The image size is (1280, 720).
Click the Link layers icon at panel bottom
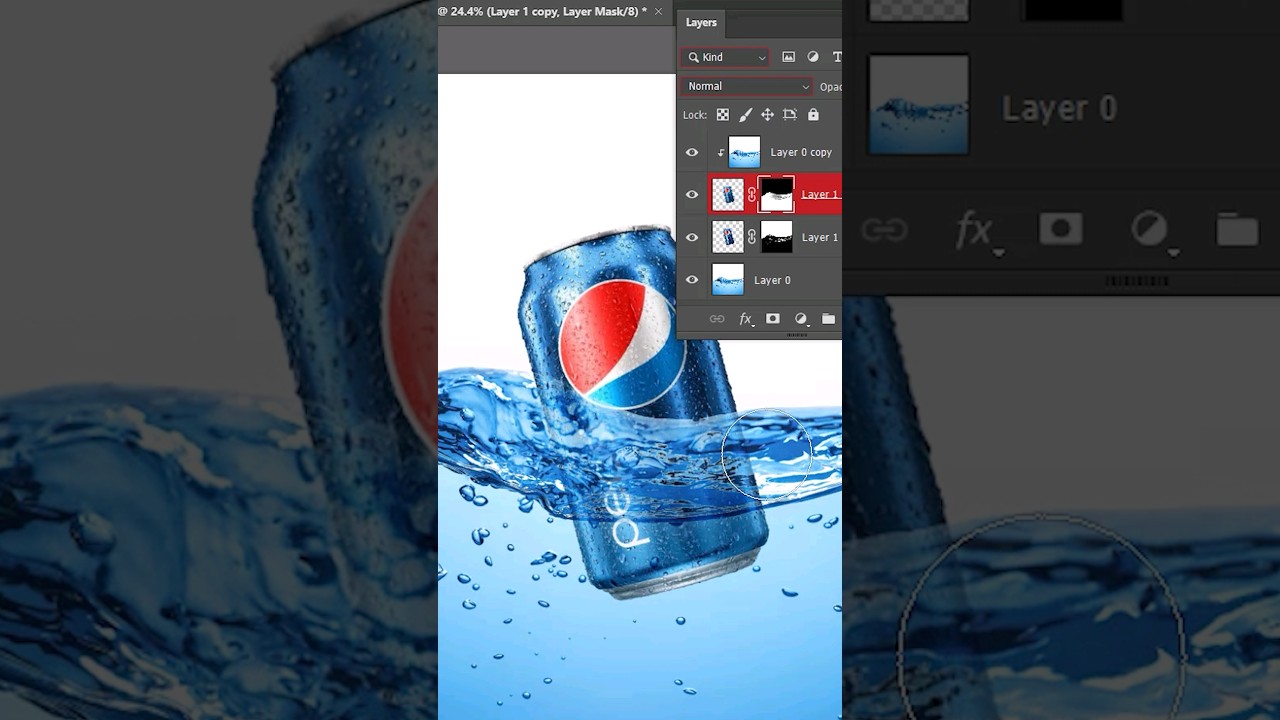[x=717, y=319]
